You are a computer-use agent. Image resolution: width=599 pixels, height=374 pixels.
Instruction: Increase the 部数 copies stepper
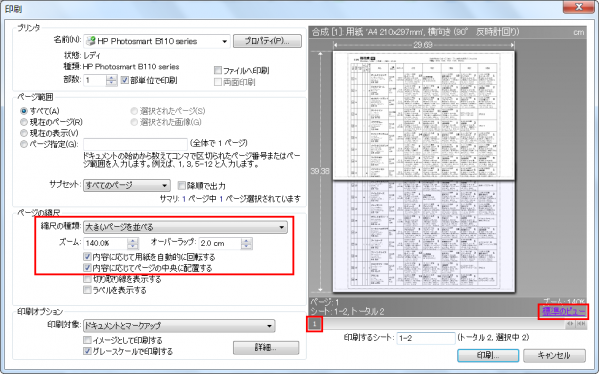point(111,78)
